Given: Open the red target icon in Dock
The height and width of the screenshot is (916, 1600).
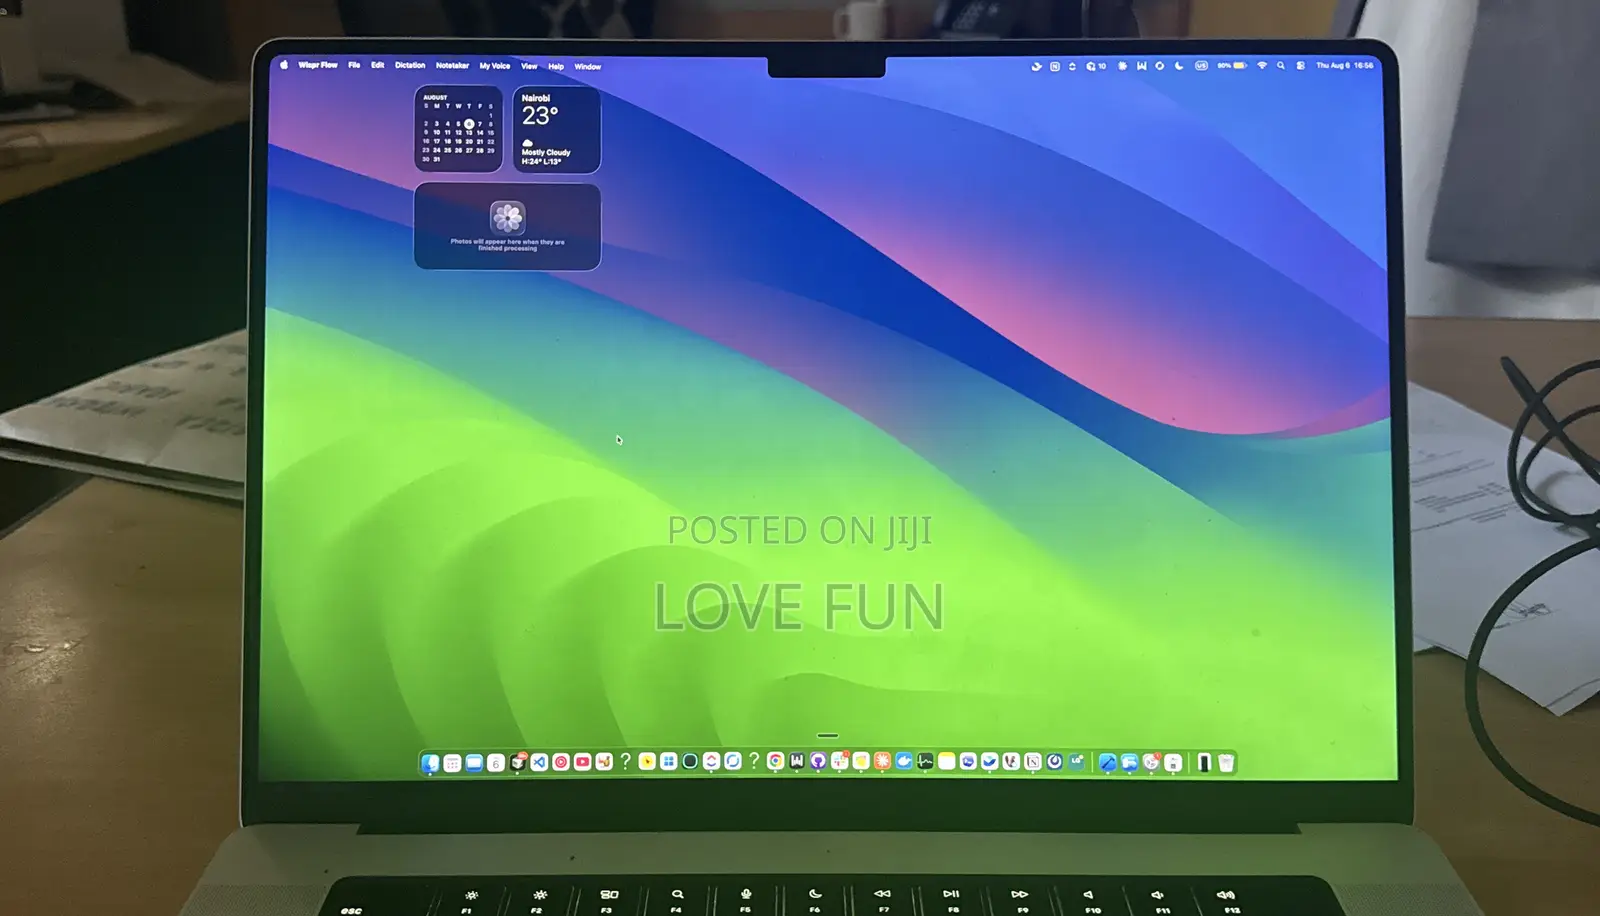Looking at the screenshot, I should (561, 762).
